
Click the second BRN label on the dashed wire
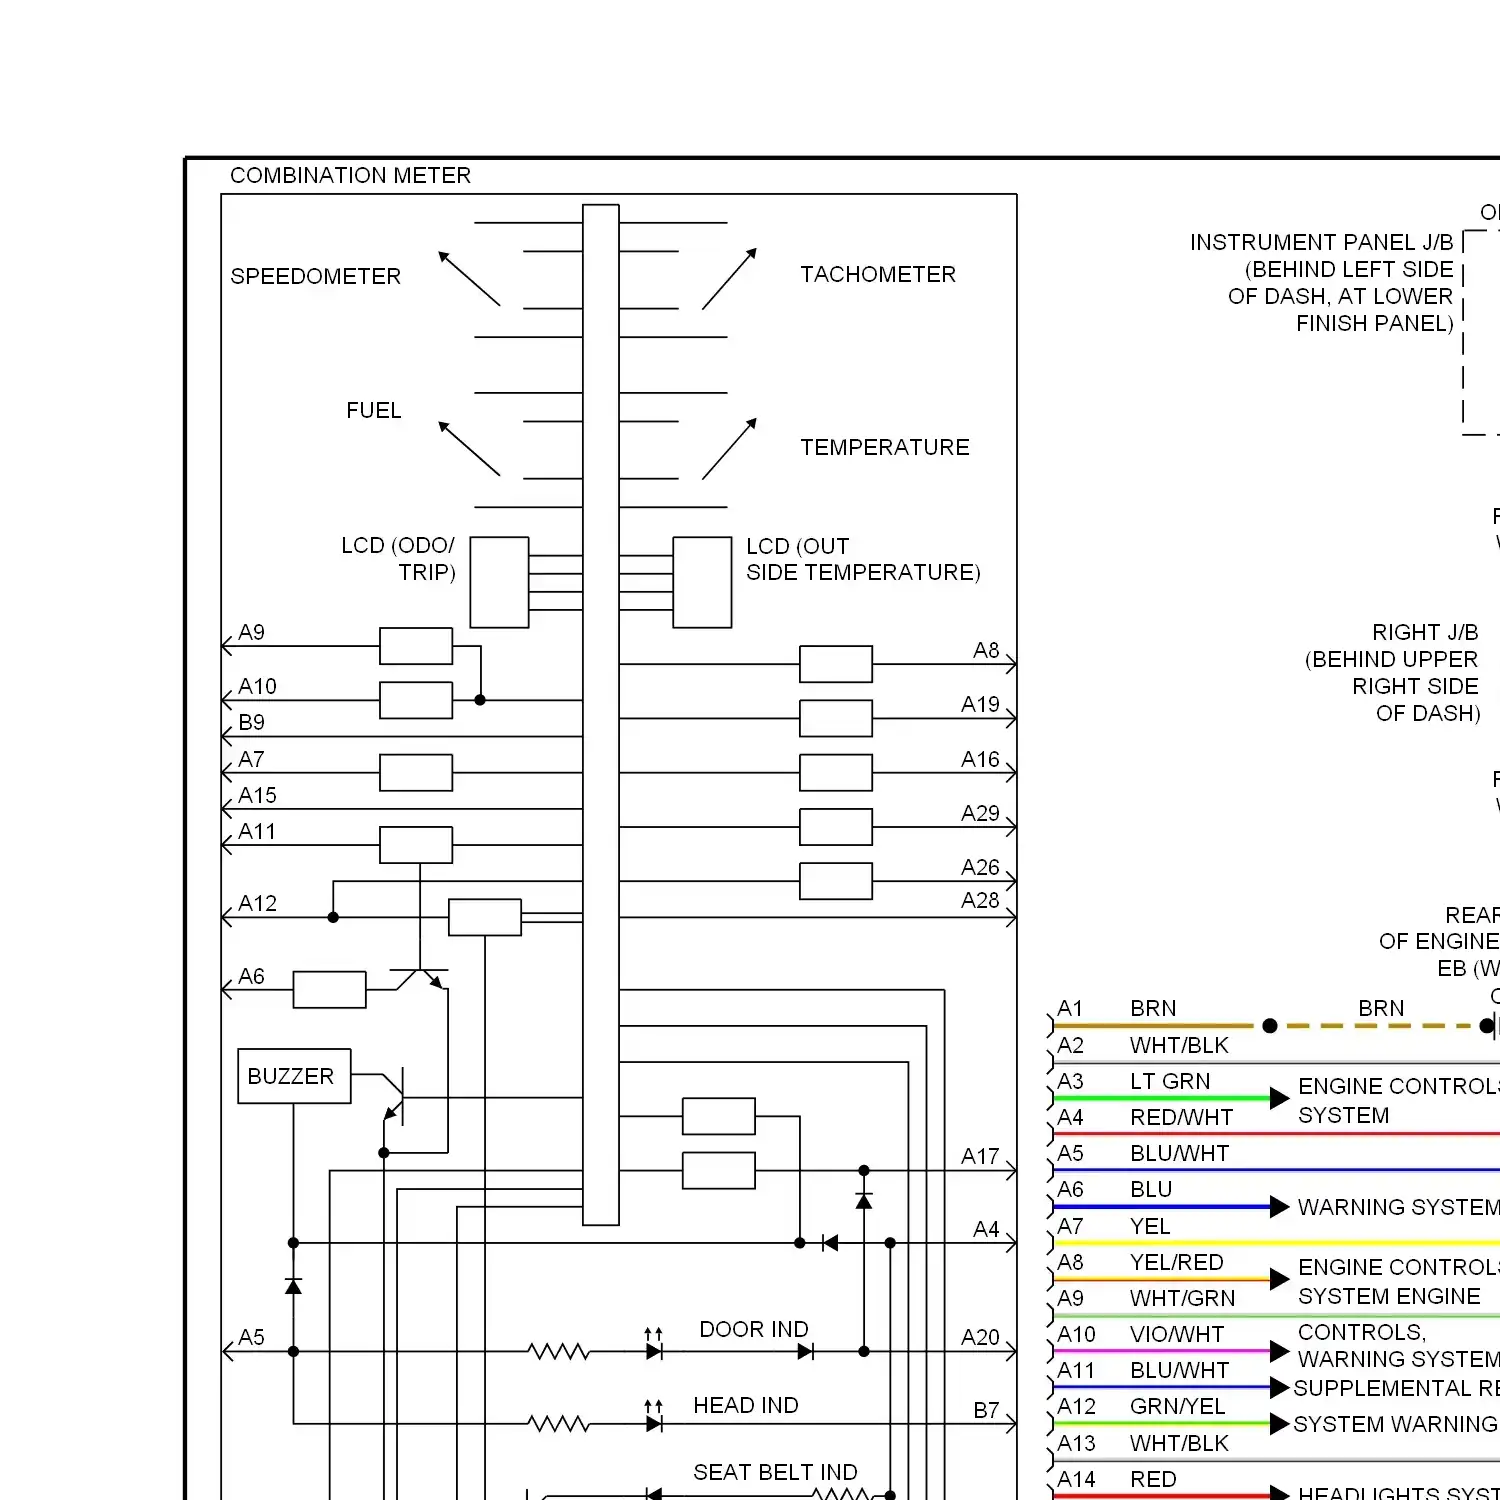1381,1009
